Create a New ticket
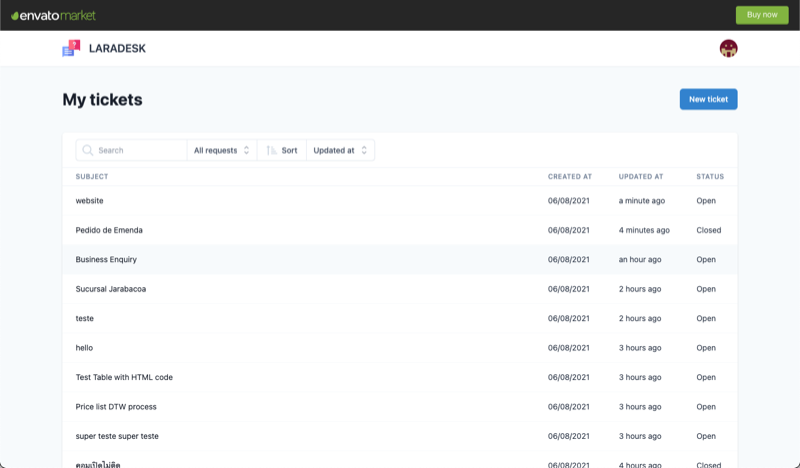 [x=708, y=99]
